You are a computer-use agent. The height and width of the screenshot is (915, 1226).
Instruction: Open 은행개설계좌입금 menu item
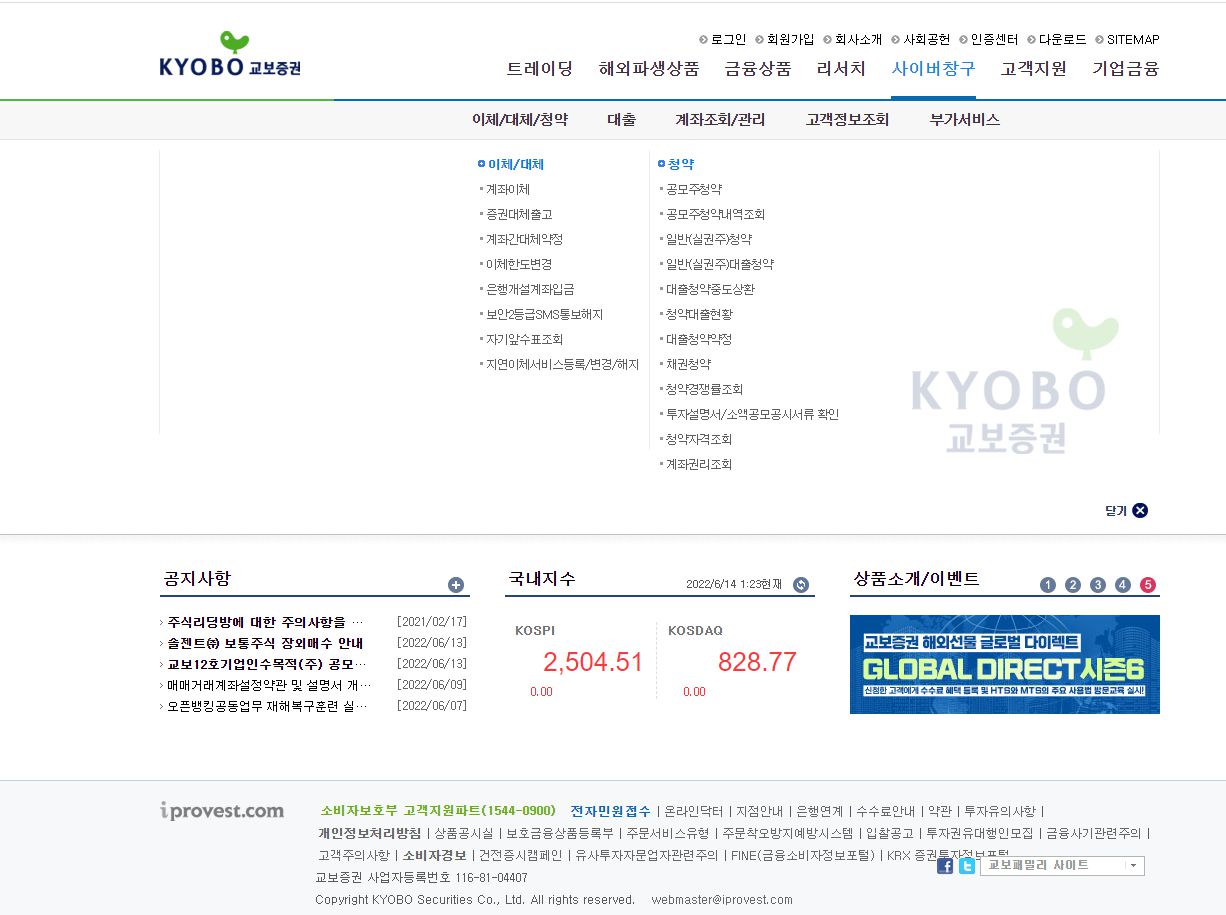(530, 289)
